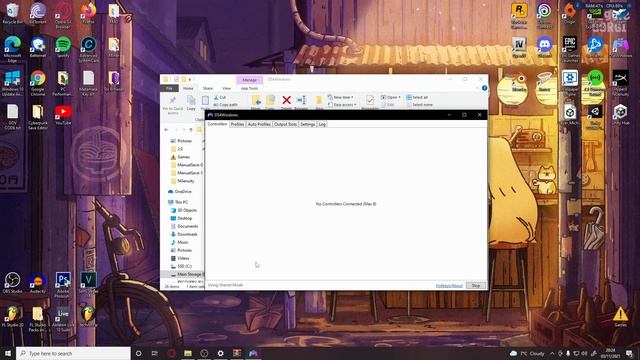Screen dimensions: 640x360
Task: Click the Stop button in DS4Windows
Action: [476, 285]
